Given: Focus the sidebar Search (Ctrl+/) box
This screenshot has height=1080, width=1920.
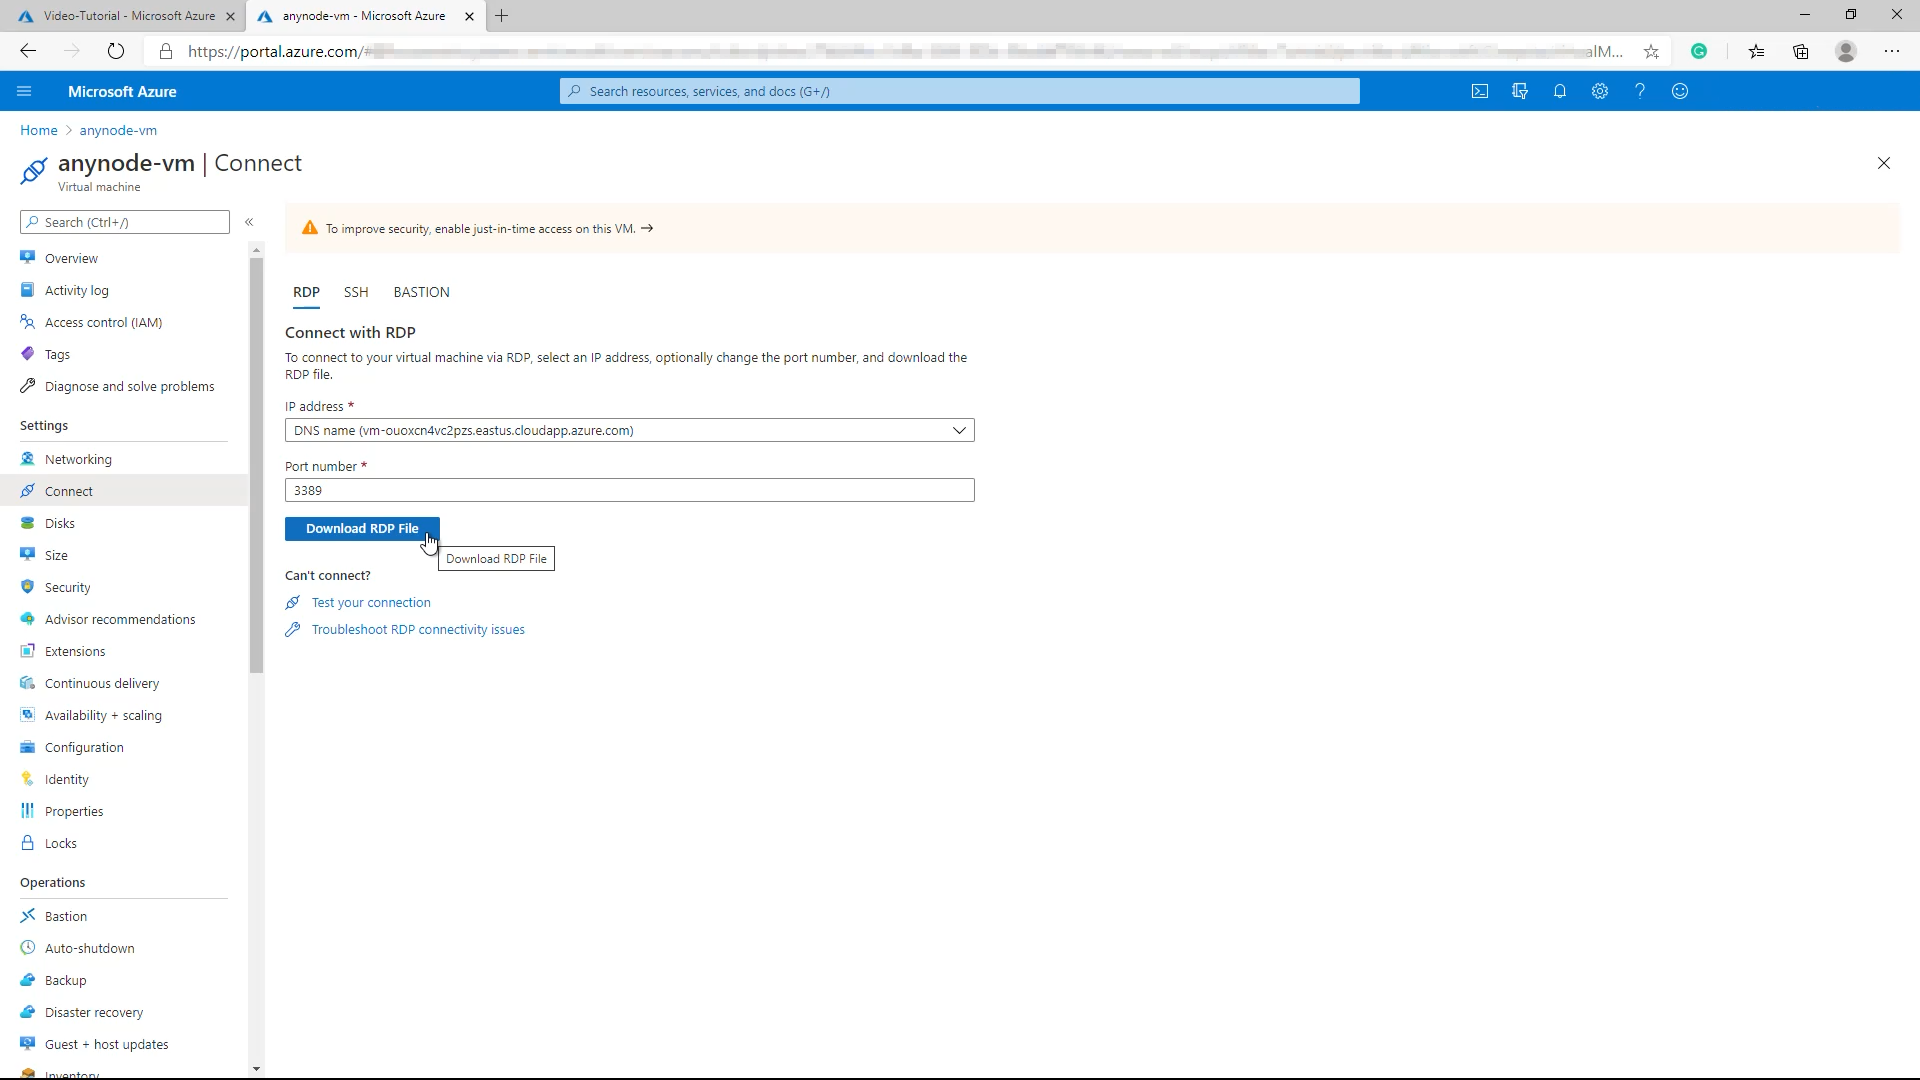Looking at the screenshot, I should point(125,222).
